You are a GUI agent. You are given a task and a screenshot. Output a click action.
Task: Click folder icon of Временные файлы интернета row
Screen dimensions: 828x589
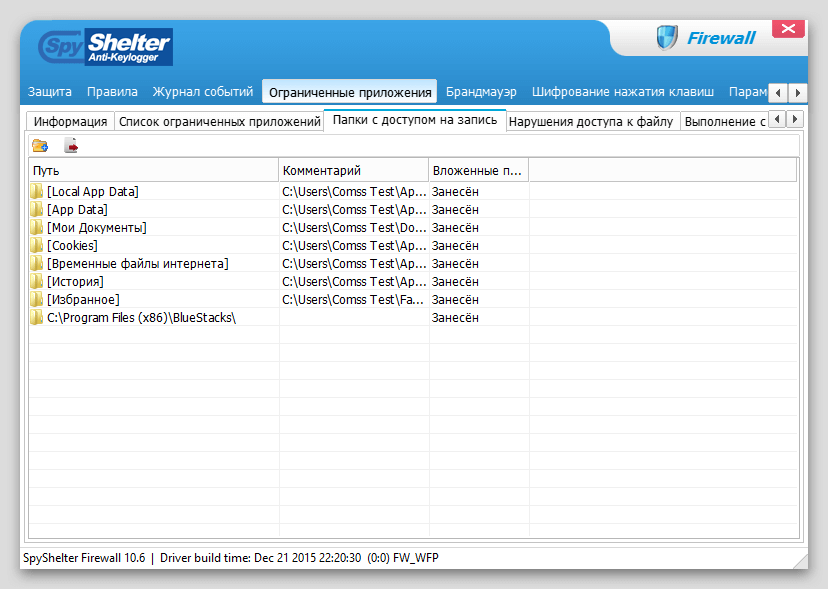pyautogui.click(x=36, y=263)
